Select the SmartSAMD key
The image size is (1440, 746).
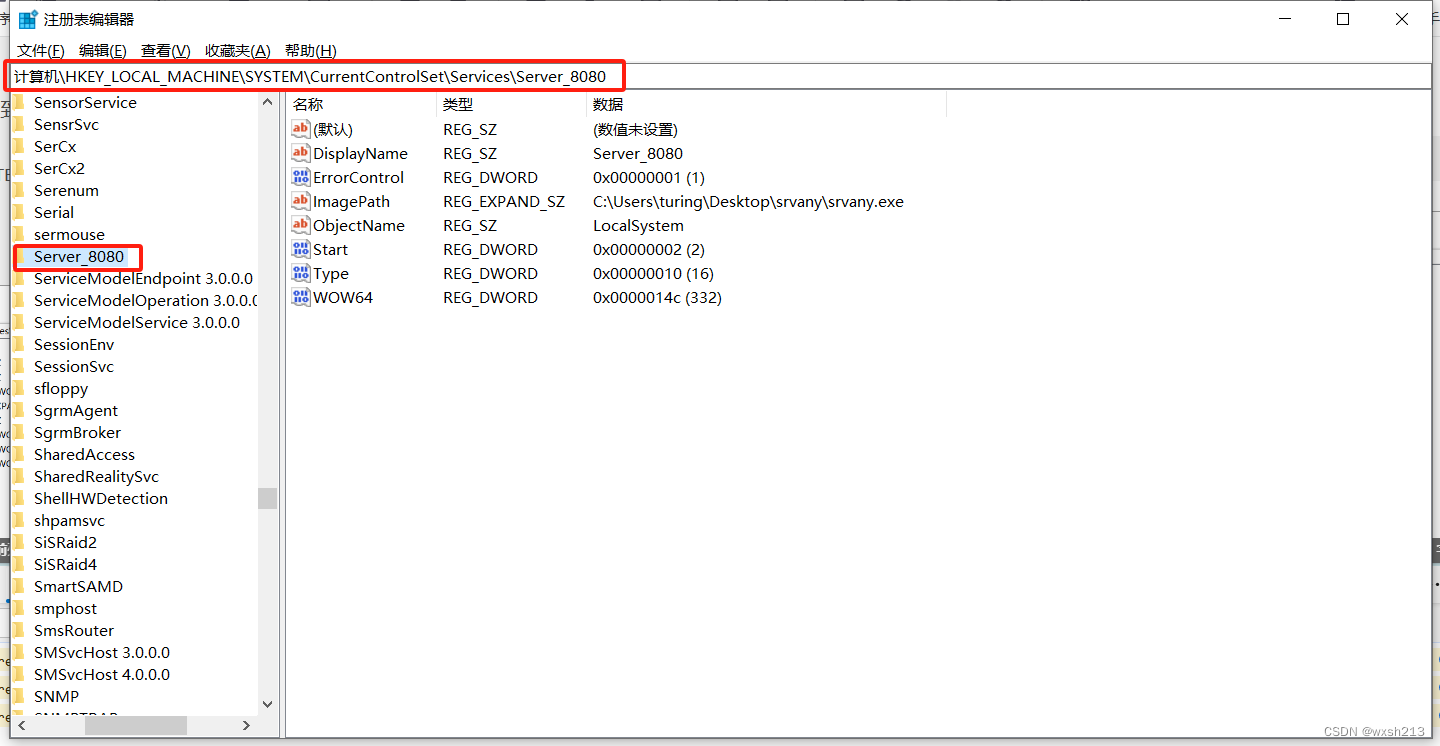[x=78, y=586]
